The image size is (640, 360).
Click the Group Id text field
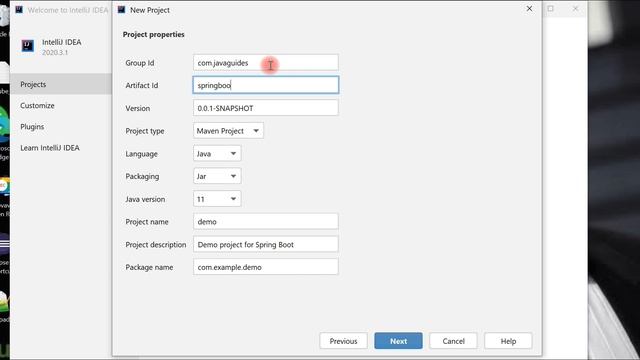(266, 63)
